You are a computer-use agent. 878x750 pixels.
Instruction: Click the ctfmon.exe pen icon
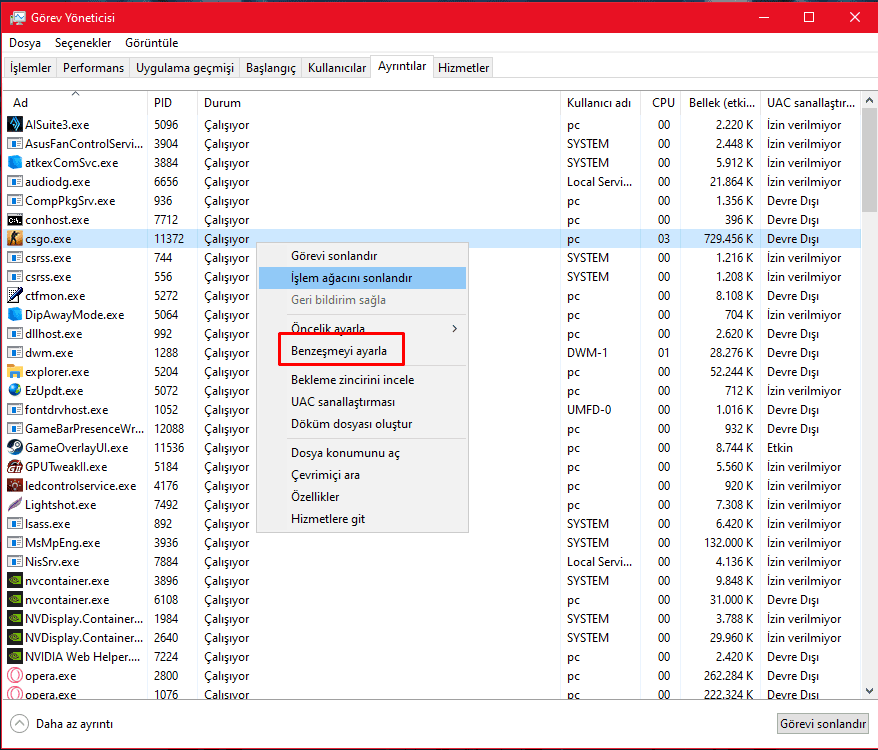tap(15, 296)
